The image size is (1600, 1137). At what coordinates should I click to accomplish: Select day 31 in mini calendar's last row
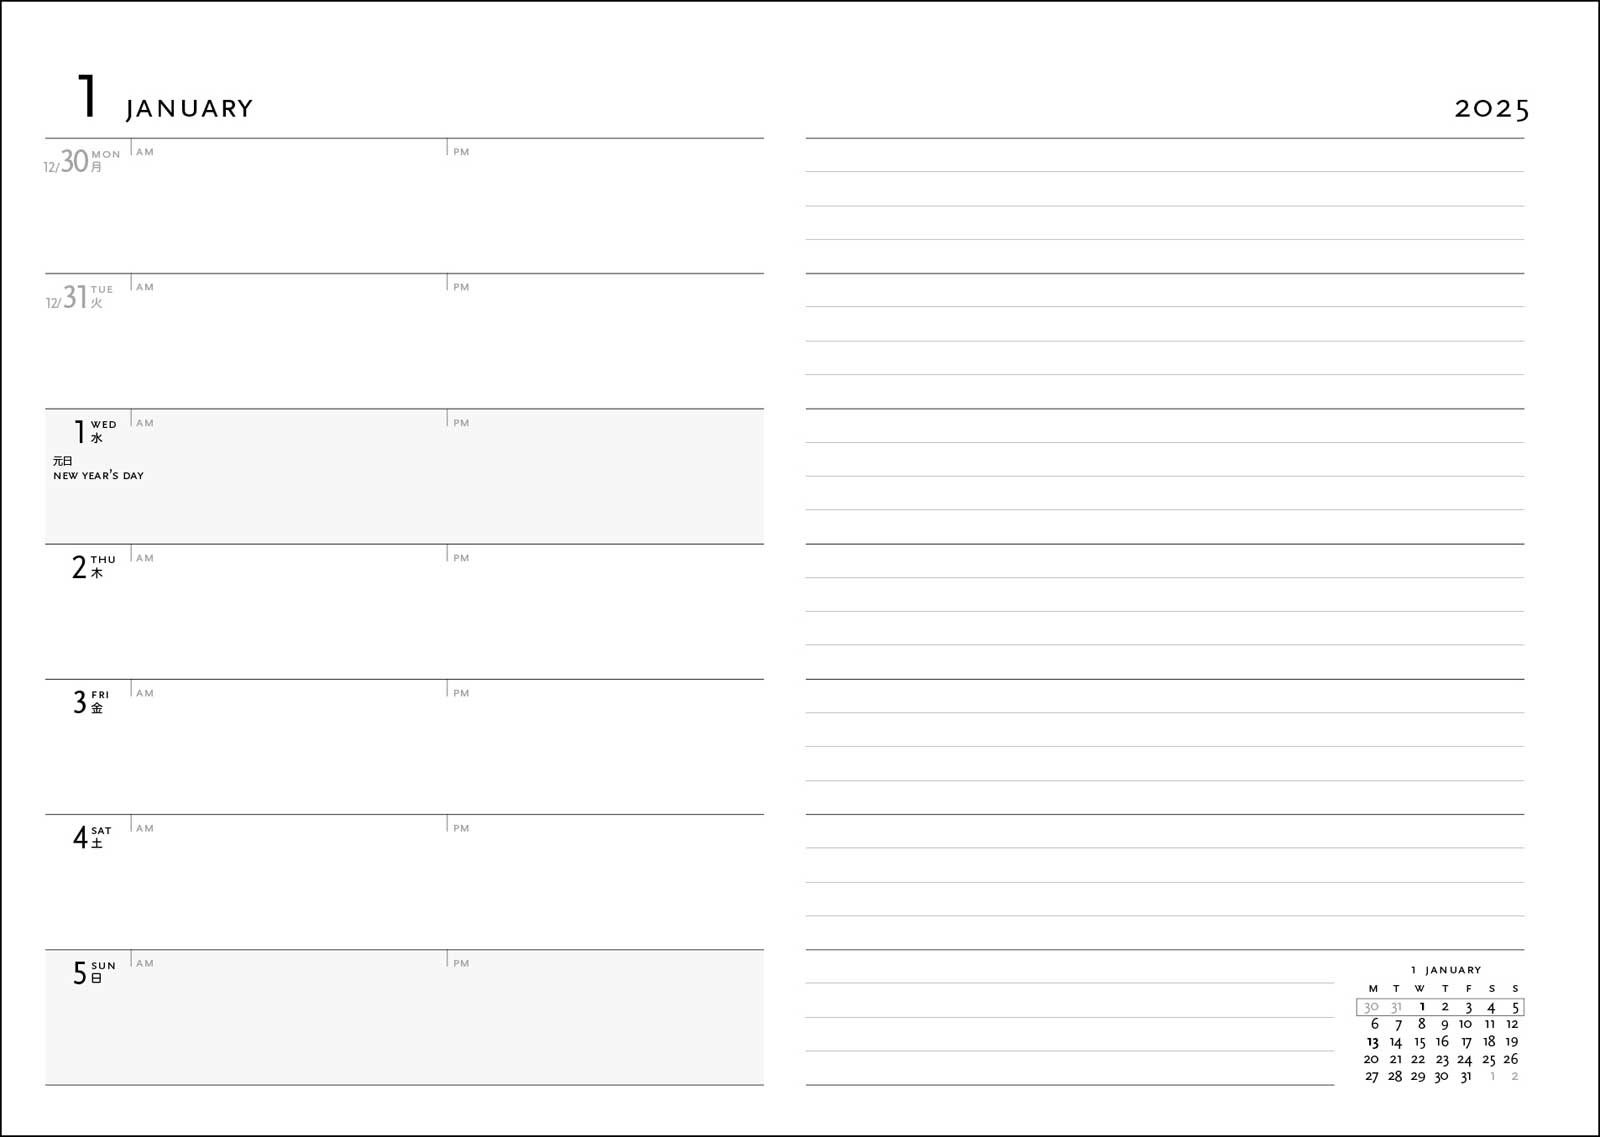click(1466, 1077)
